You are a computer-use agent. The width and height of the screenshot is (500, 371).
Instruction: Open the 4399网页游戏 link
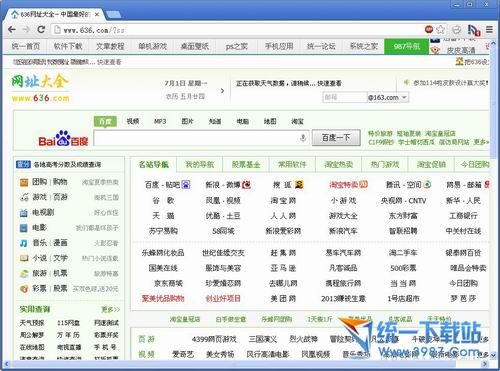pos(214,339)
